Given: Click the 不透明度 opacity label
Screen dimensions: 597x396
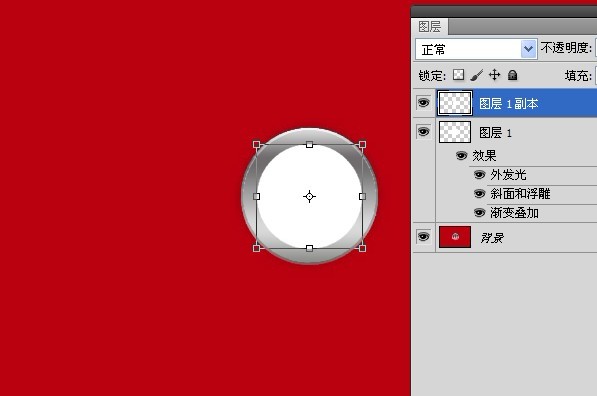Looking at the screenshot, I should 566,48.
